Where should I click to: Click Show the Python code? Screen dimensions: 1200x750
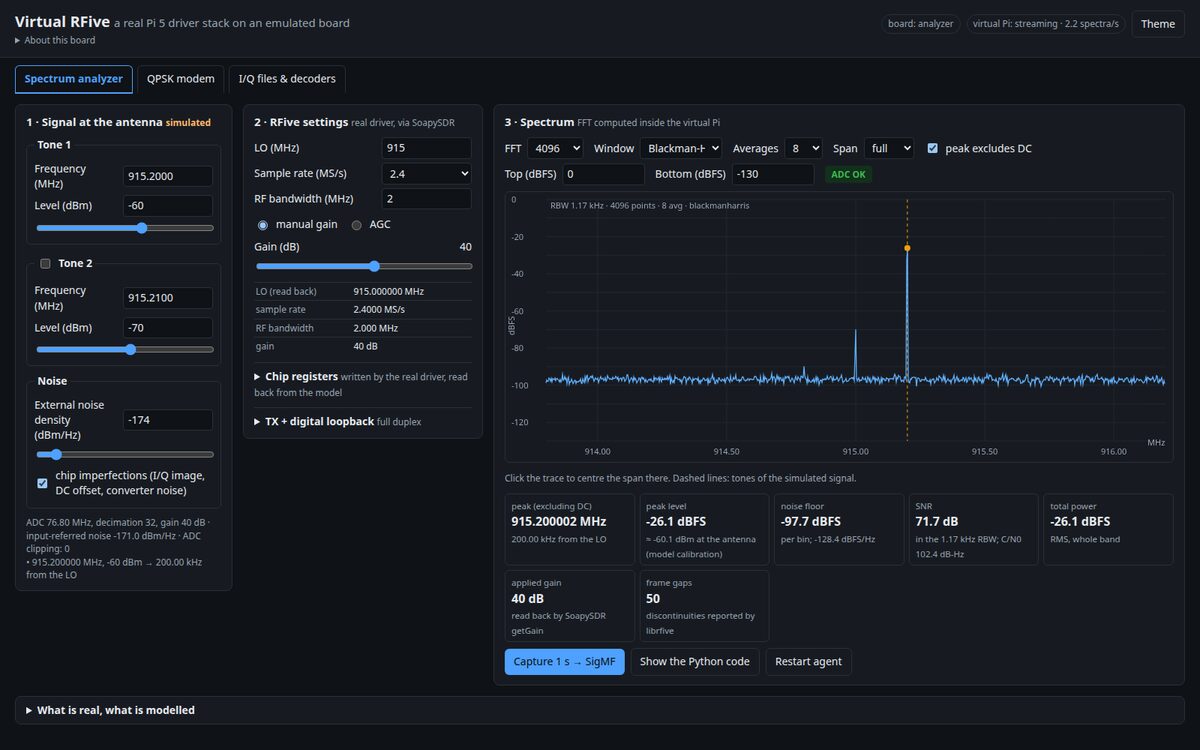(695, 661)
